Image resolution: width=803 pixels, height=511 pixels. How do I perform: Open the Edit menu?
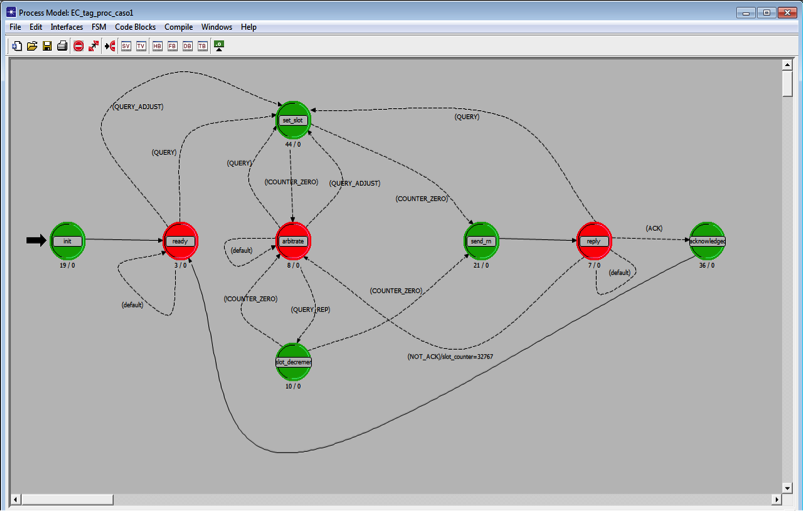[x=36, y=27]
